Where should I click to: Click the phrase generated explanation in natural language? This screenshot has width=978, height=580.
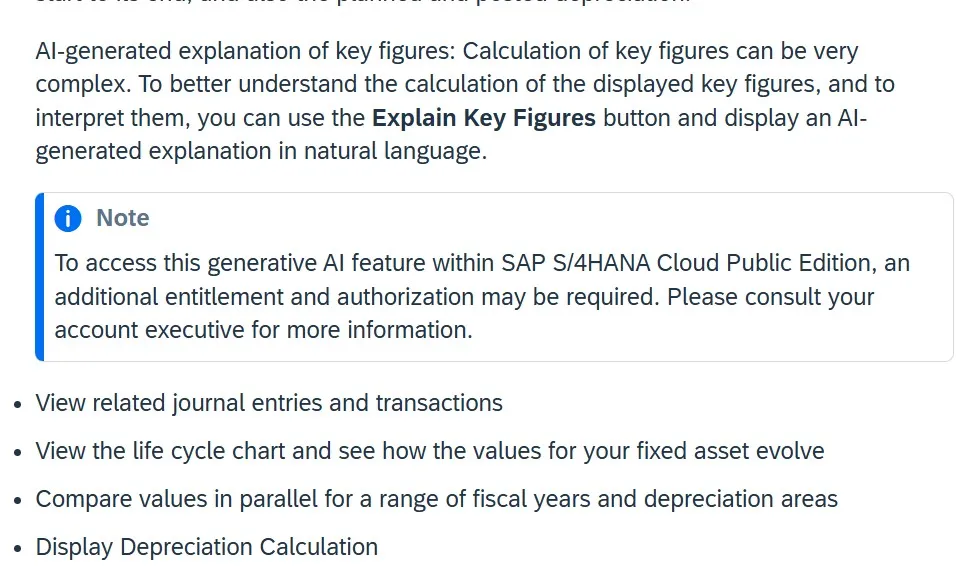point(261,152)
